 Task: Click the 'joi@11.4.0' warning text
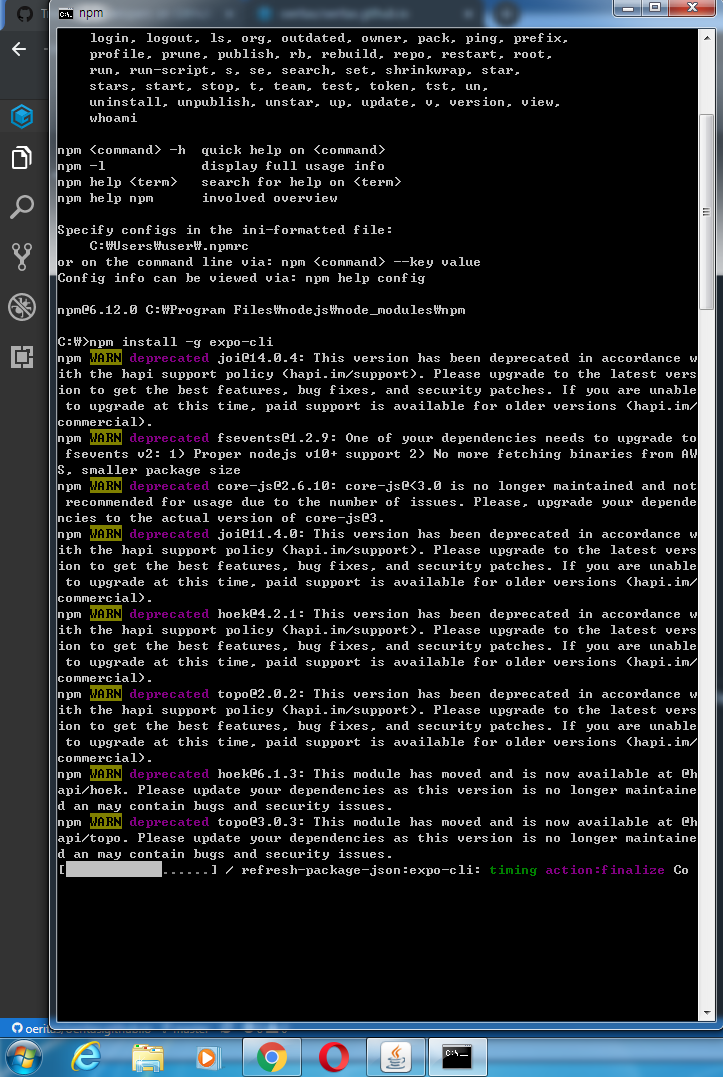coord(377,566)
